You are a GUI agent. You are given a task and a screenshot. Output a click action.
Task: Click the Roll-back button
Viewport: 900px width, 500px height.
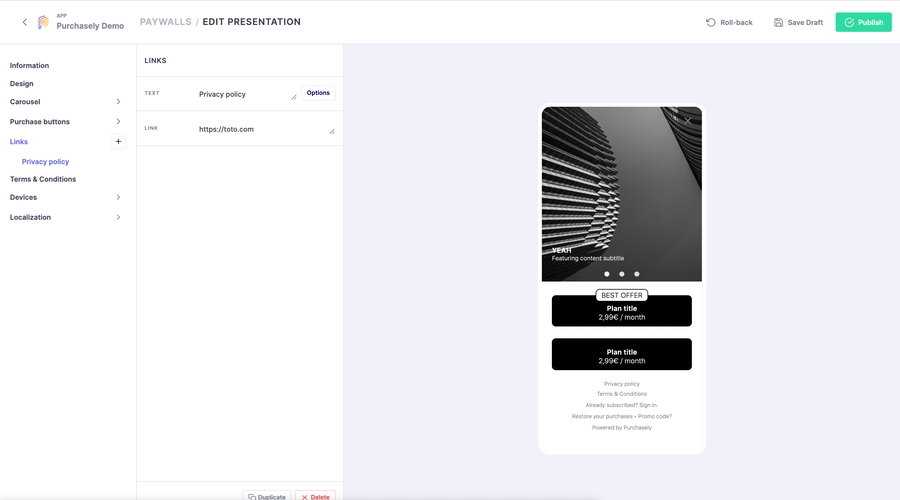coord(729,22)
